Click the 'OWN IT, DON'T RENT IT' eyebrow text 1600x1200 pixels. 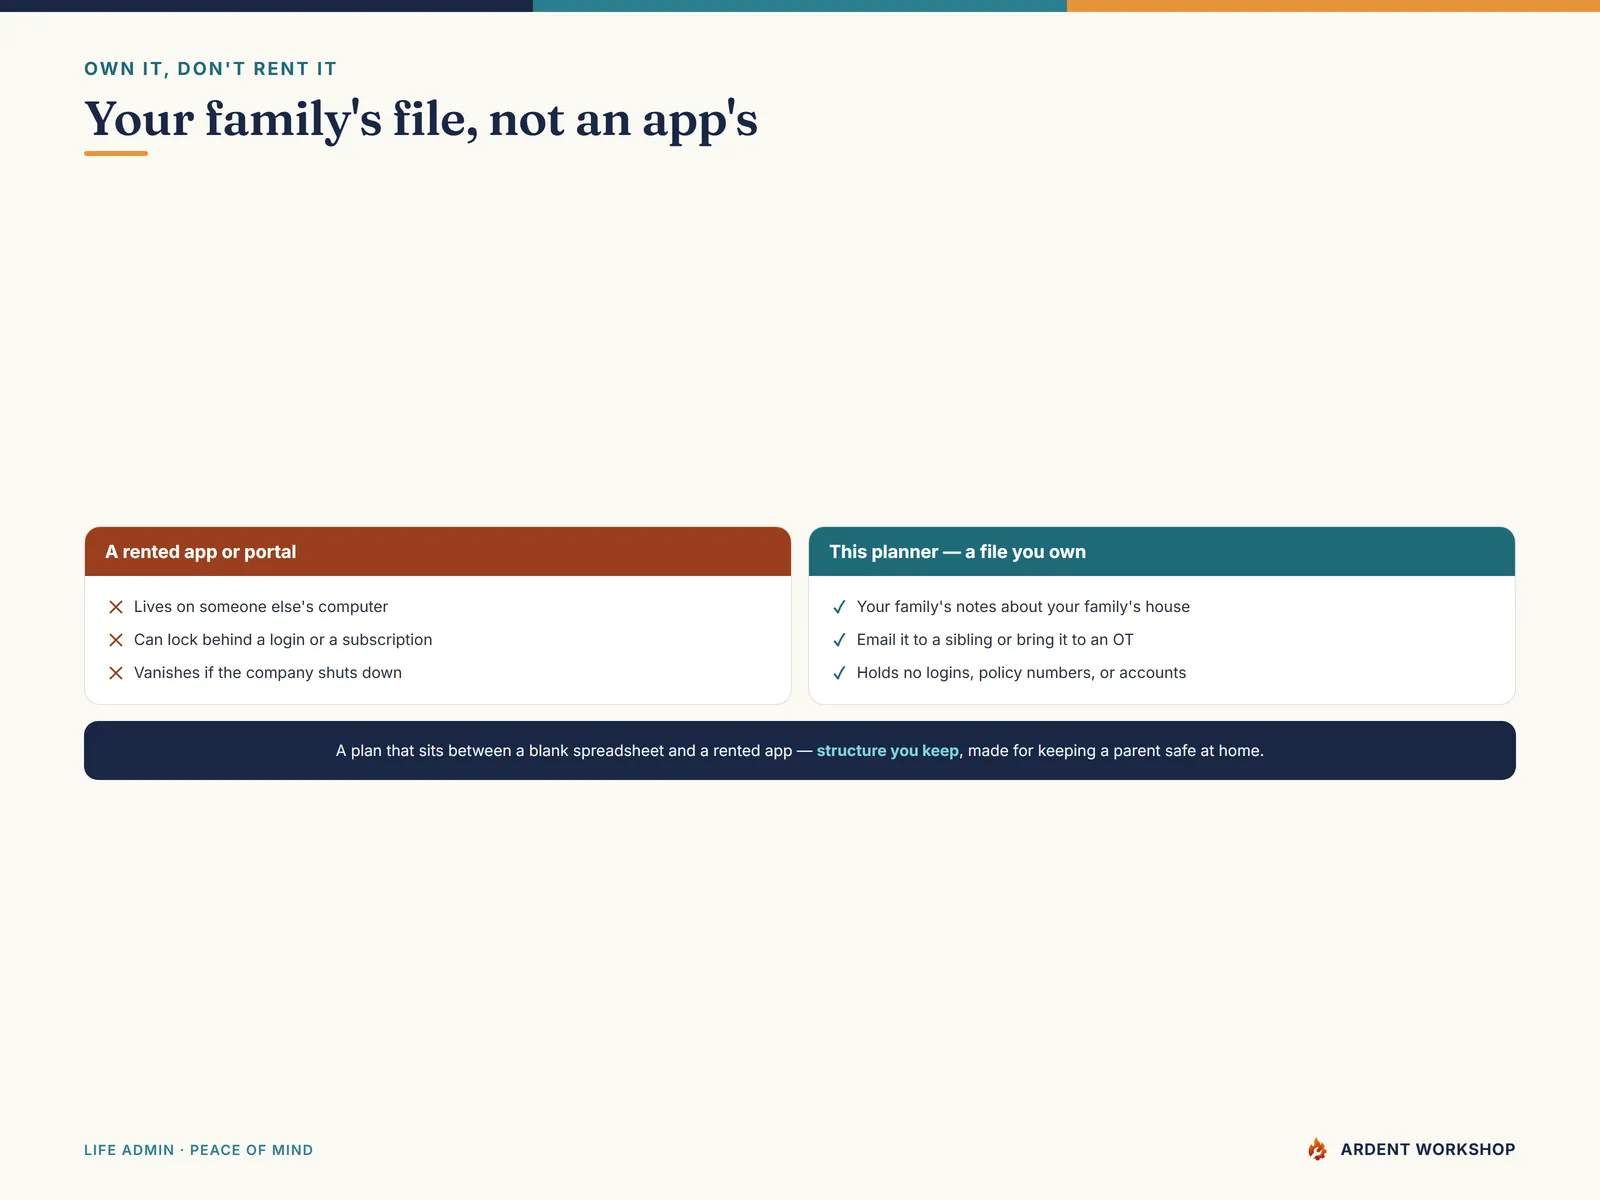pos(210,69)
